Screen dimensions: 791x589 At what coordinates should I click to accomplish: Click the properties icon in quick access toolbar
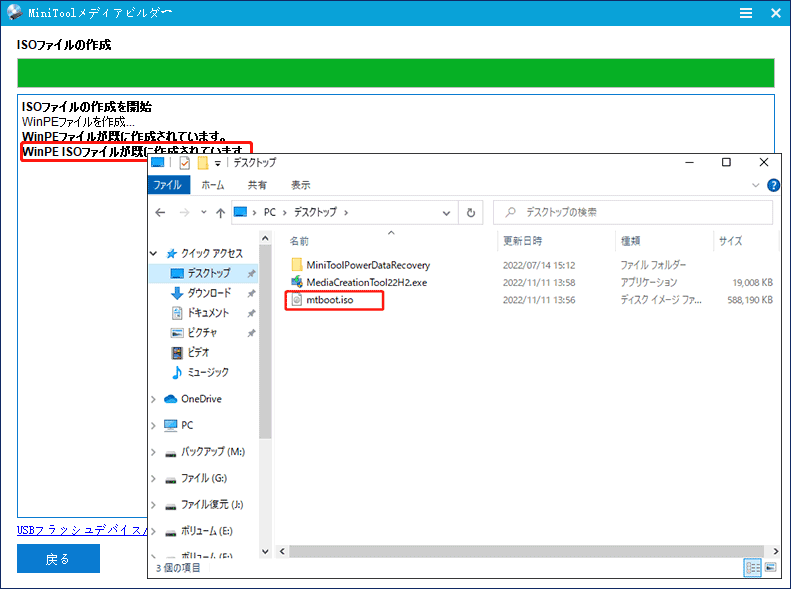[x=185, y=162]
